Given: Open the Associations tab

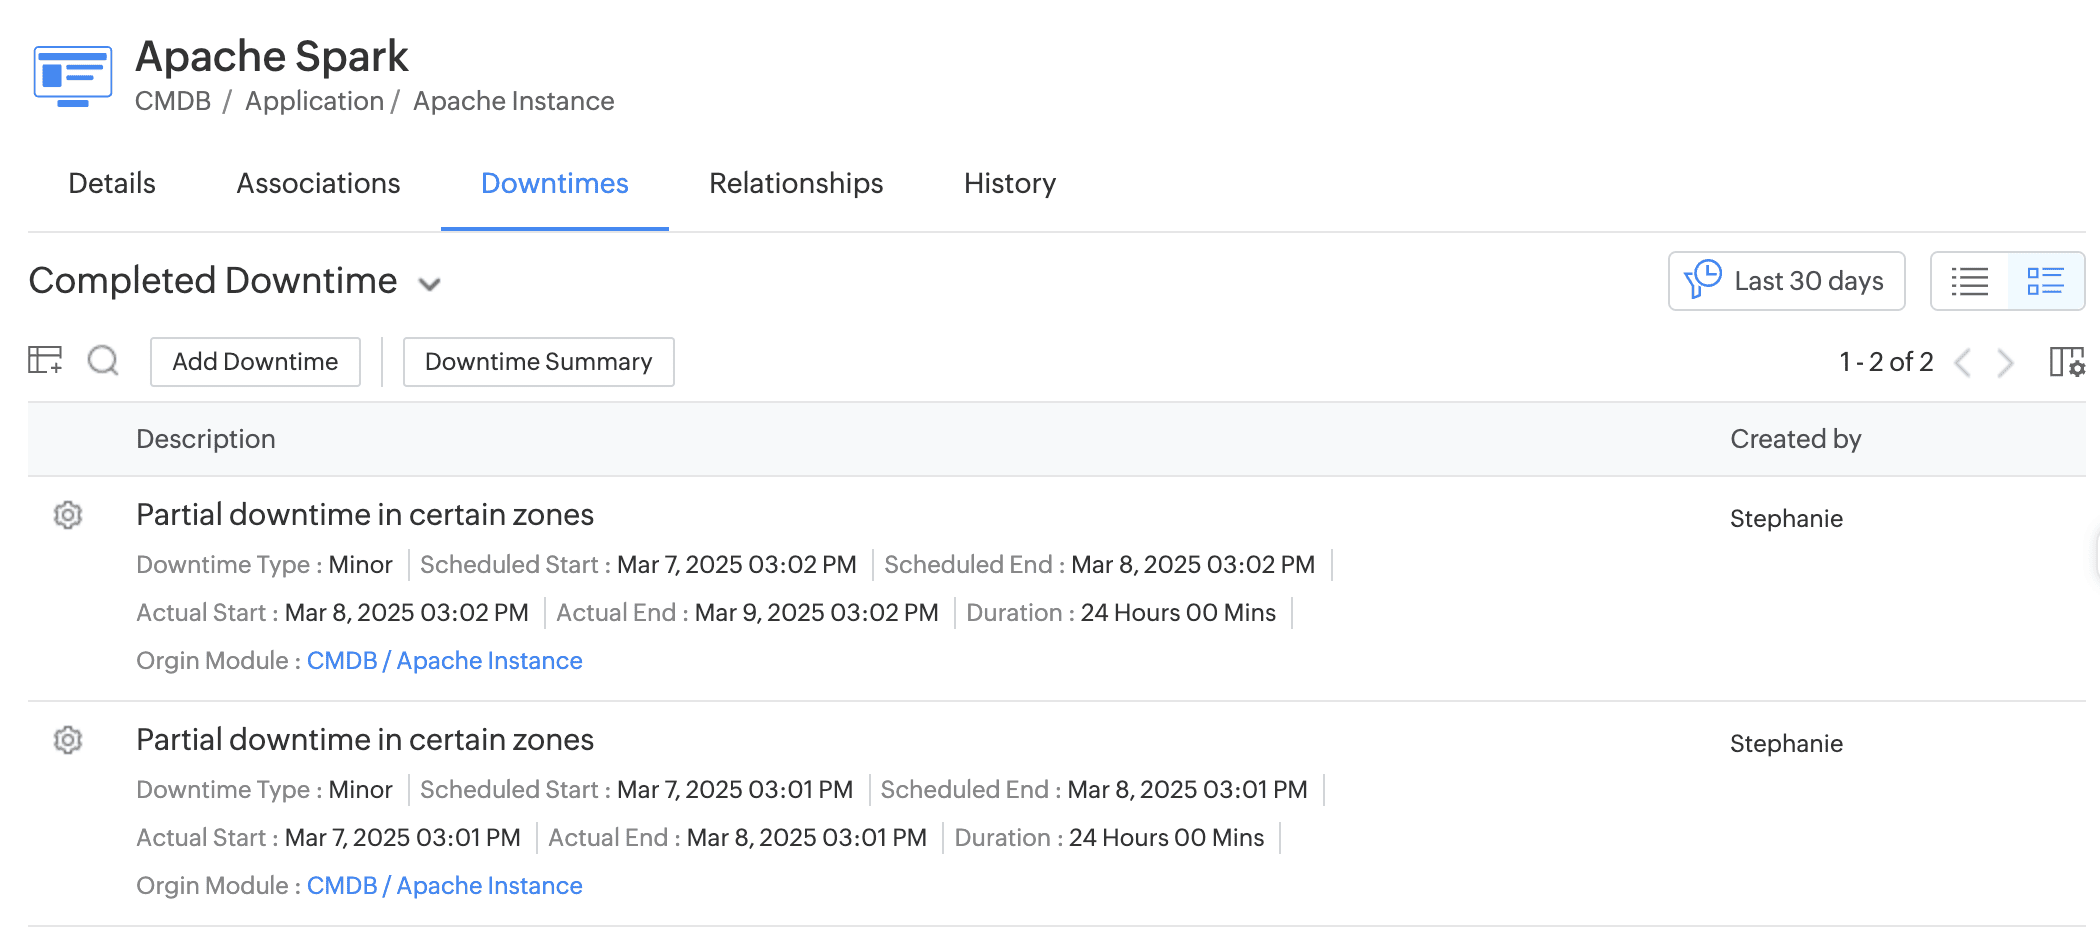Looking at the screenshot, I should click(318, 184).
